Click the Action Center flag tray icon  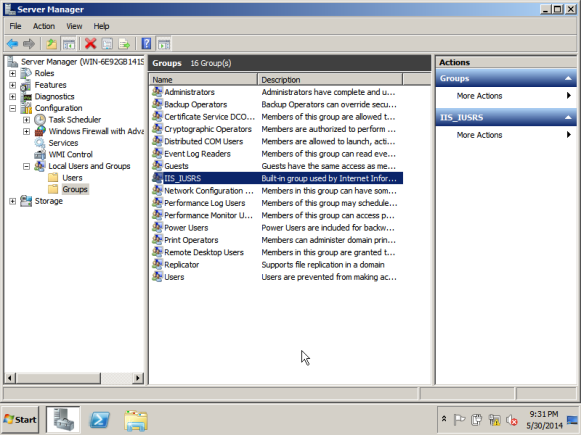click(459, 420)
